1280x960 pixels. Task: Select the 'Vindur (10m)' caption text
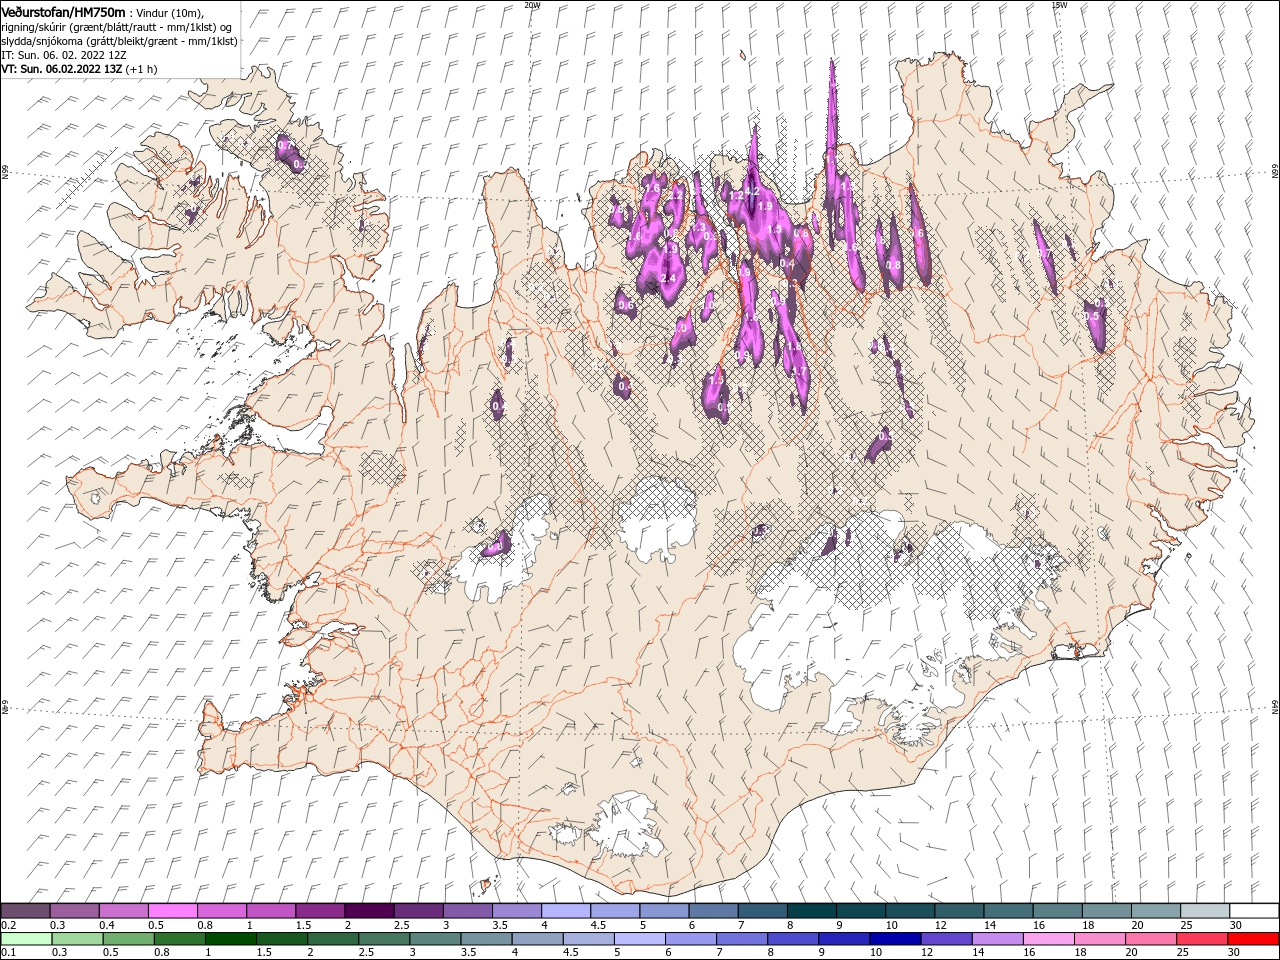(x=170, y=12)
